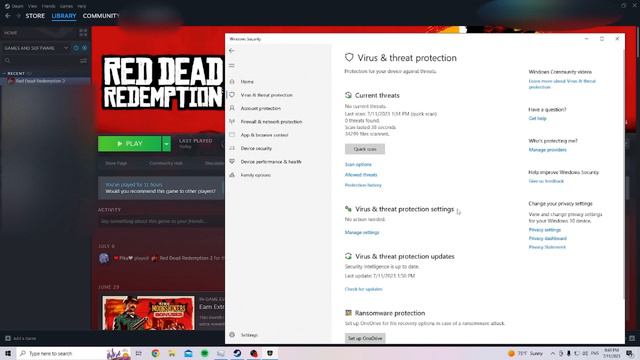640x360 pixels.
Task: Open Family options in sidebar
Action: pos(256,175)
